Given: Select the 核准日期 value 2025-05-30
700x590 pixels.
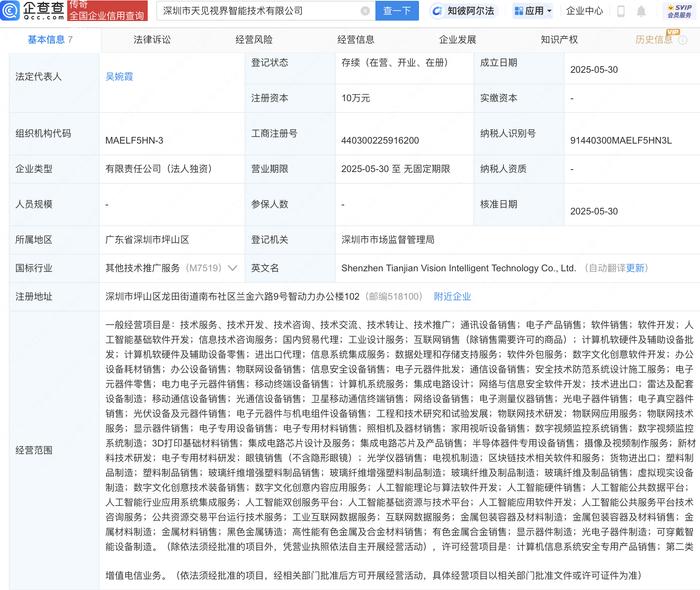Looking at the screenshot, I should point(594,211).
